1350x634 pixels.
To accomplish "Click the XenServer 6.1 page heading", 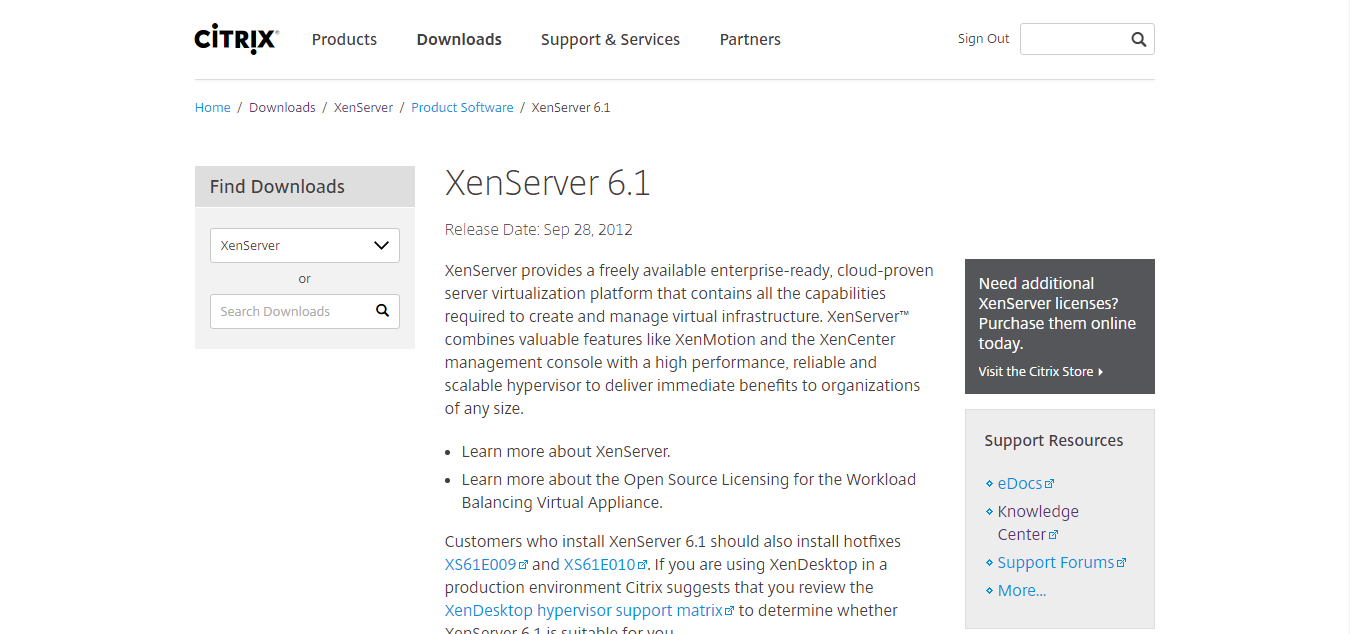I will click(x=548, y=183).
